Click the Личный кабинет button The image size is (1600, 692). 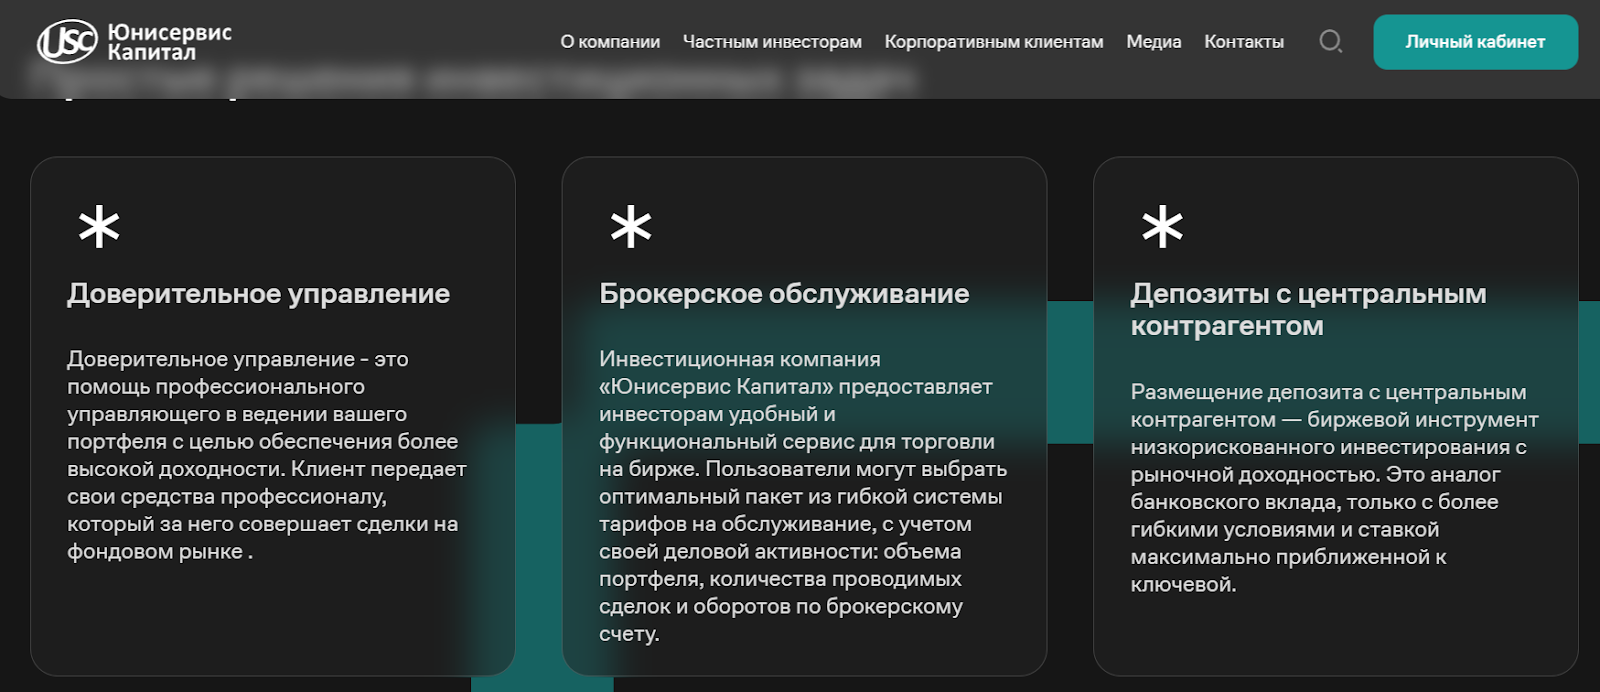tap(1476, 42)
